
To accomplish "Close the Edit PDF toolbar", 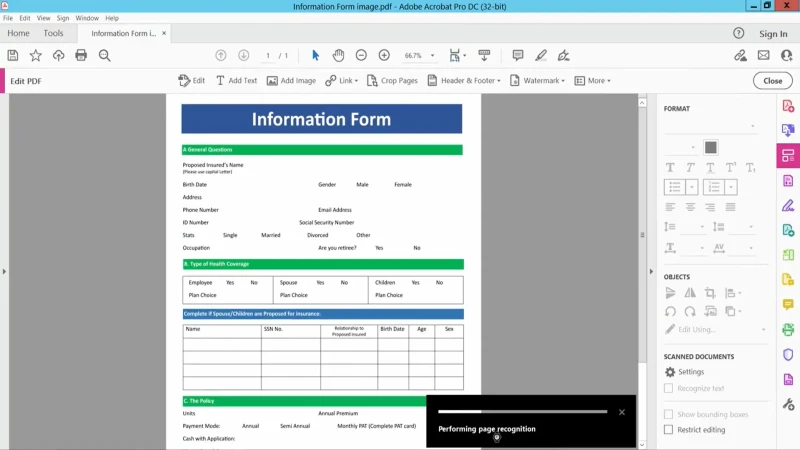I will coord(772,81).
